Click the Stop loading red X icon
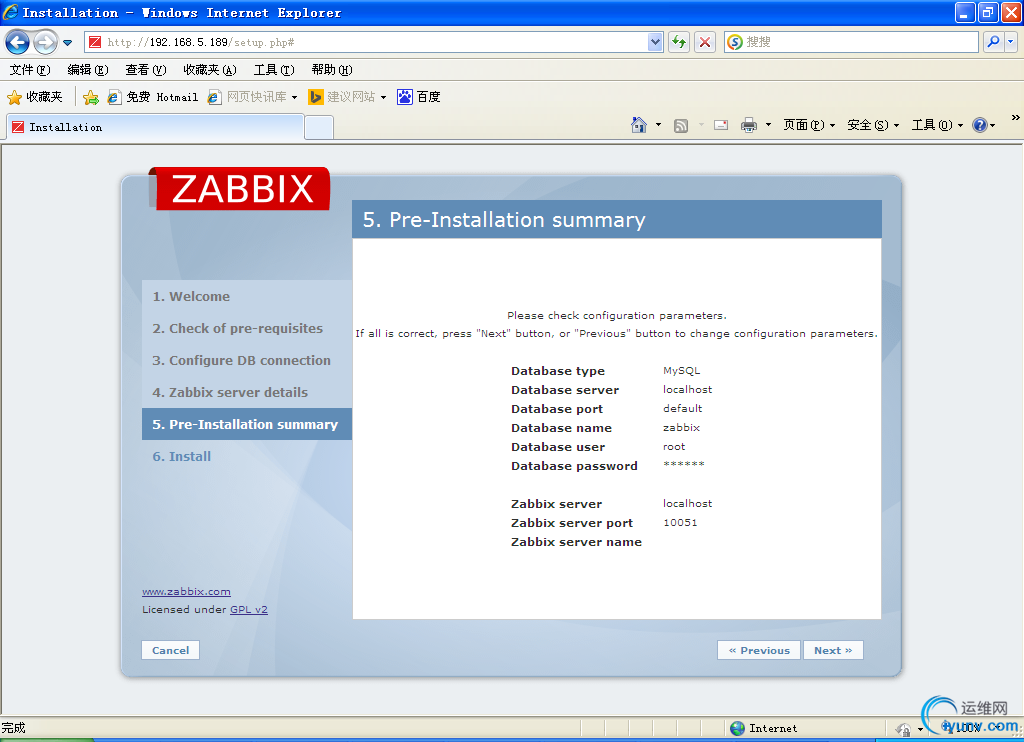 [x=705, y=42]
